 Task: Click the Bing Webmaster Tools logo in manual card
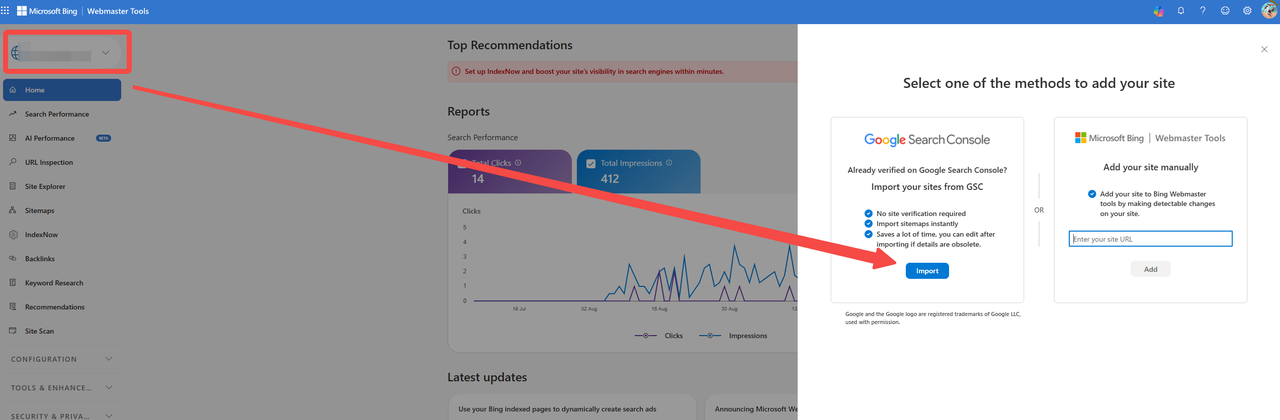1150,138
